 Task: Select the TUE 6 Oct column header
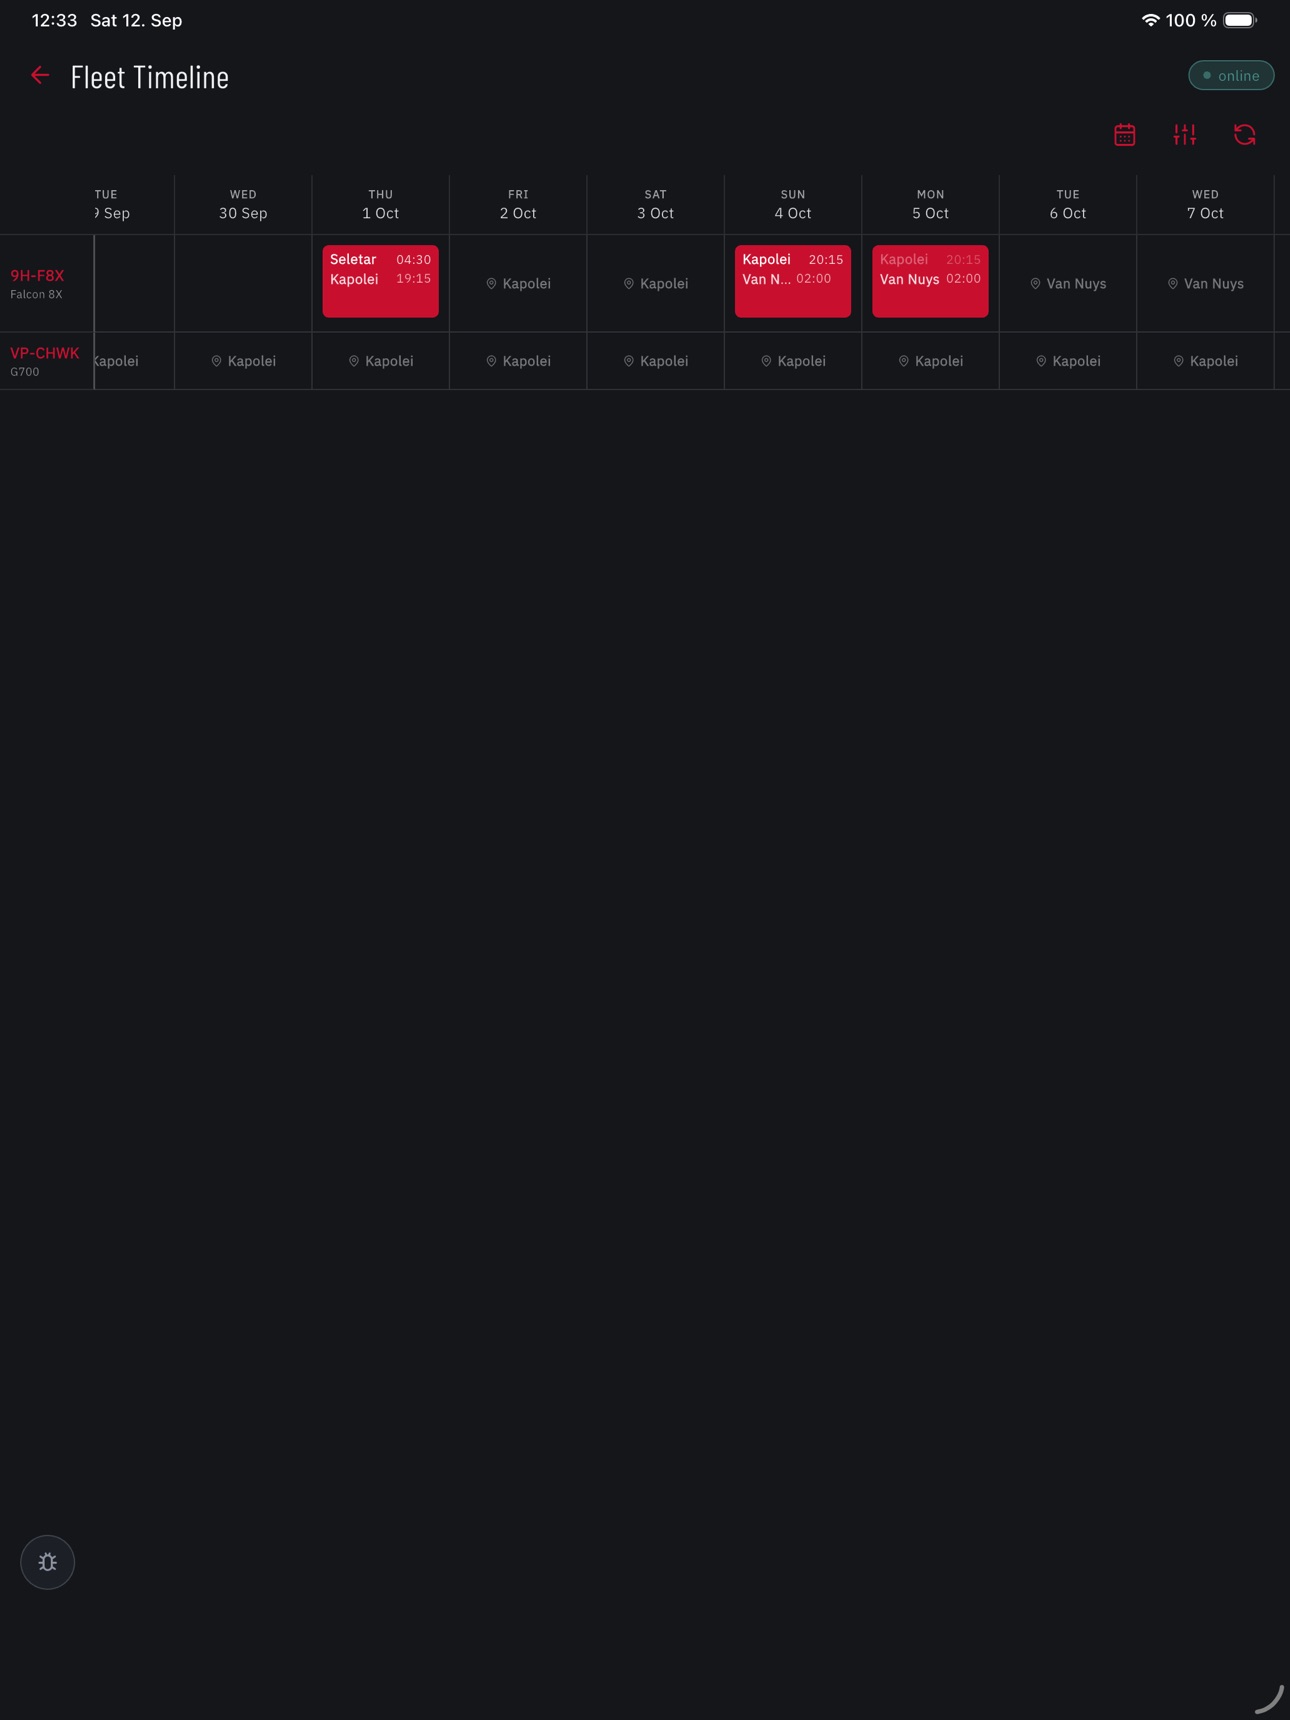click(x=1068, y=204)
